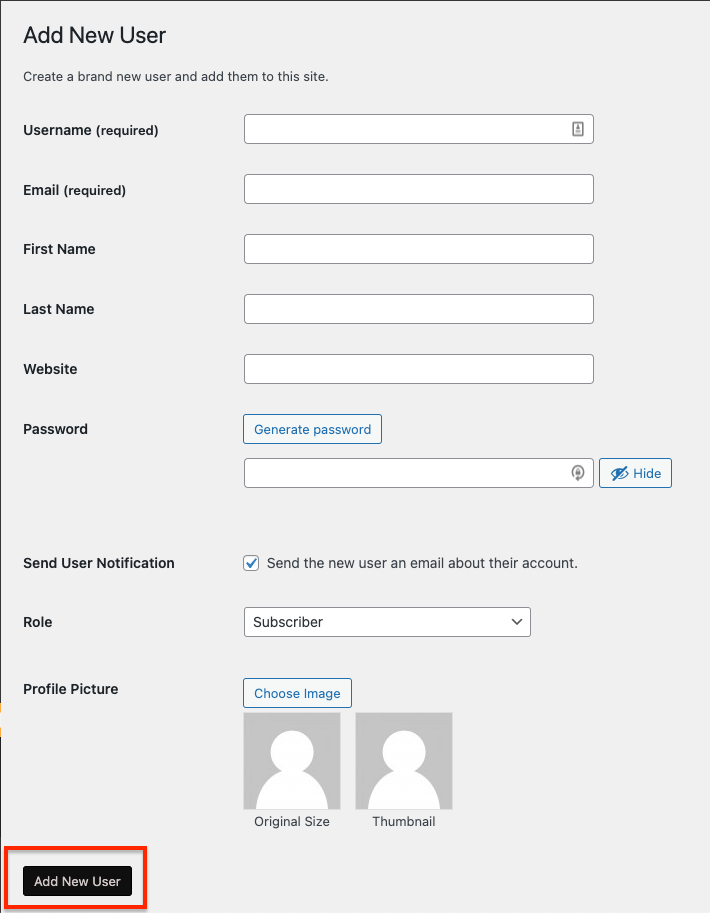Image resolution: width=710 pixels, height=913 pixels.
Task: Focus the Email input field
Action: point(419,189)
